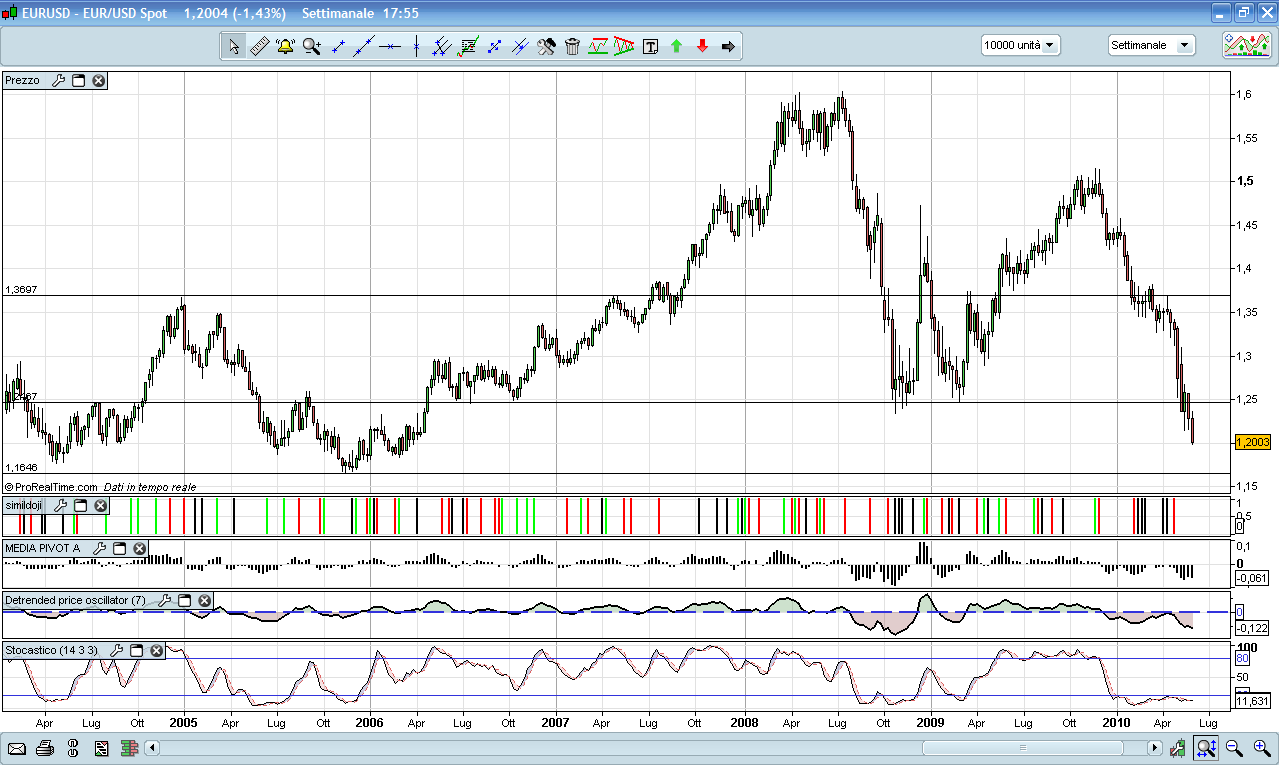Open the order book icon in bottom bar
Image resolution: width=1279 pixels, height=765 pixels.
[128, 748]
